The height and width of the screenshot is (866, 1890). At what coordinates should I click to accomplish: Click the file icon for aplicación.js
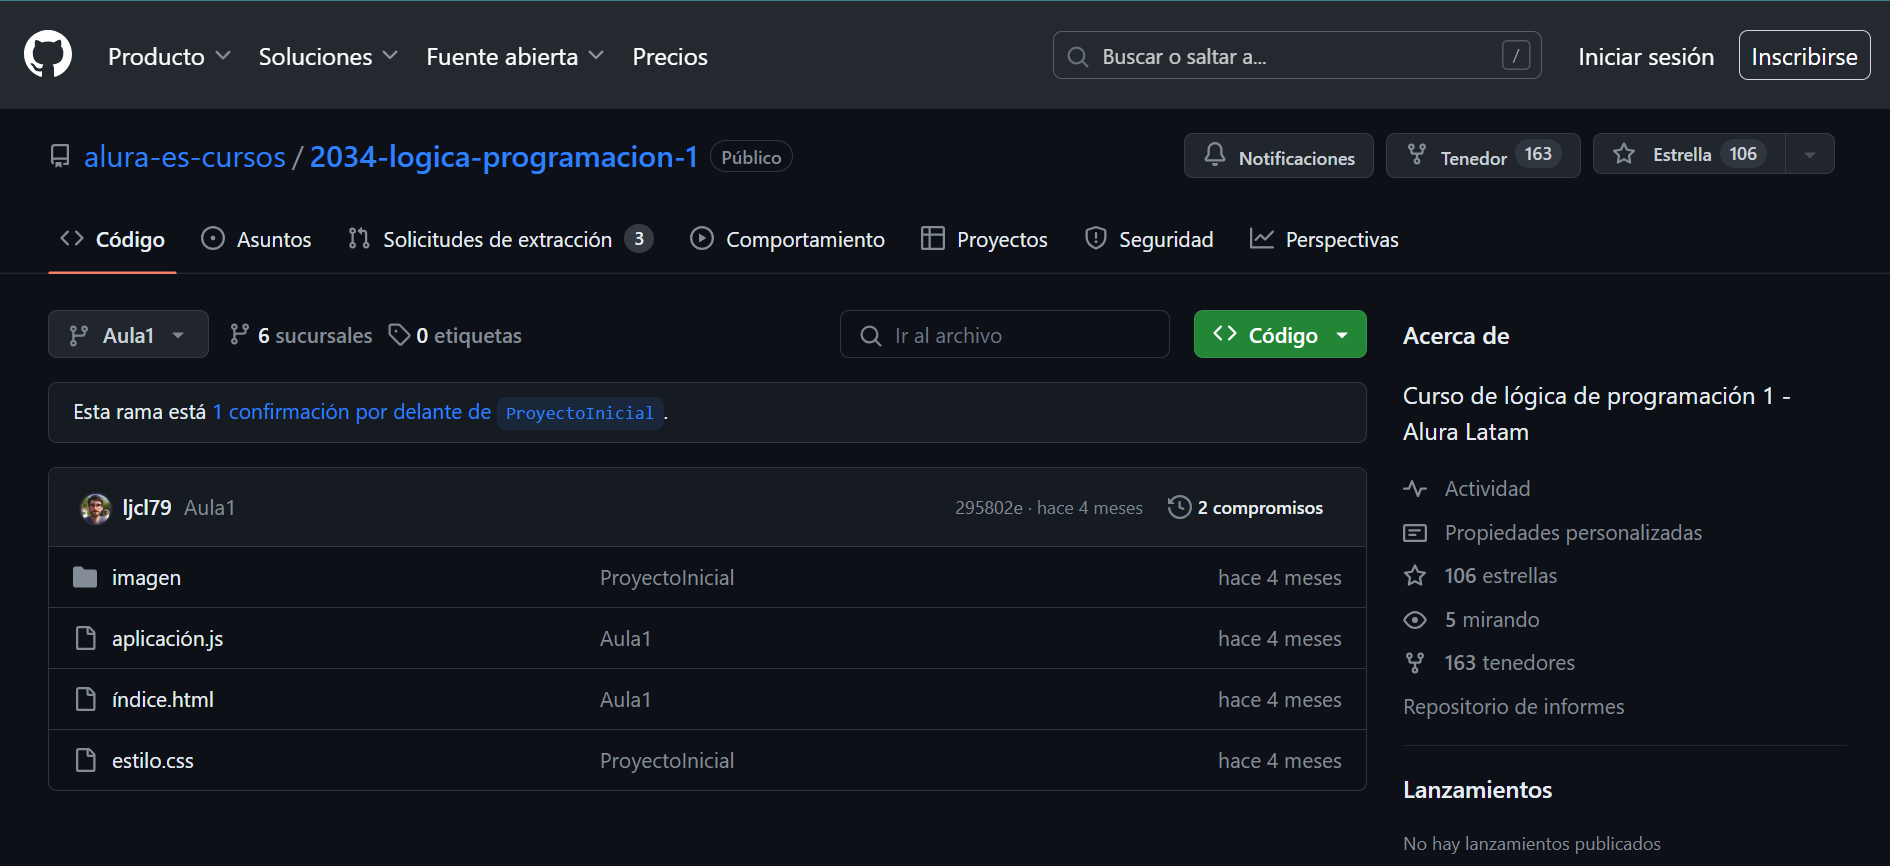[x=86, y=638]
